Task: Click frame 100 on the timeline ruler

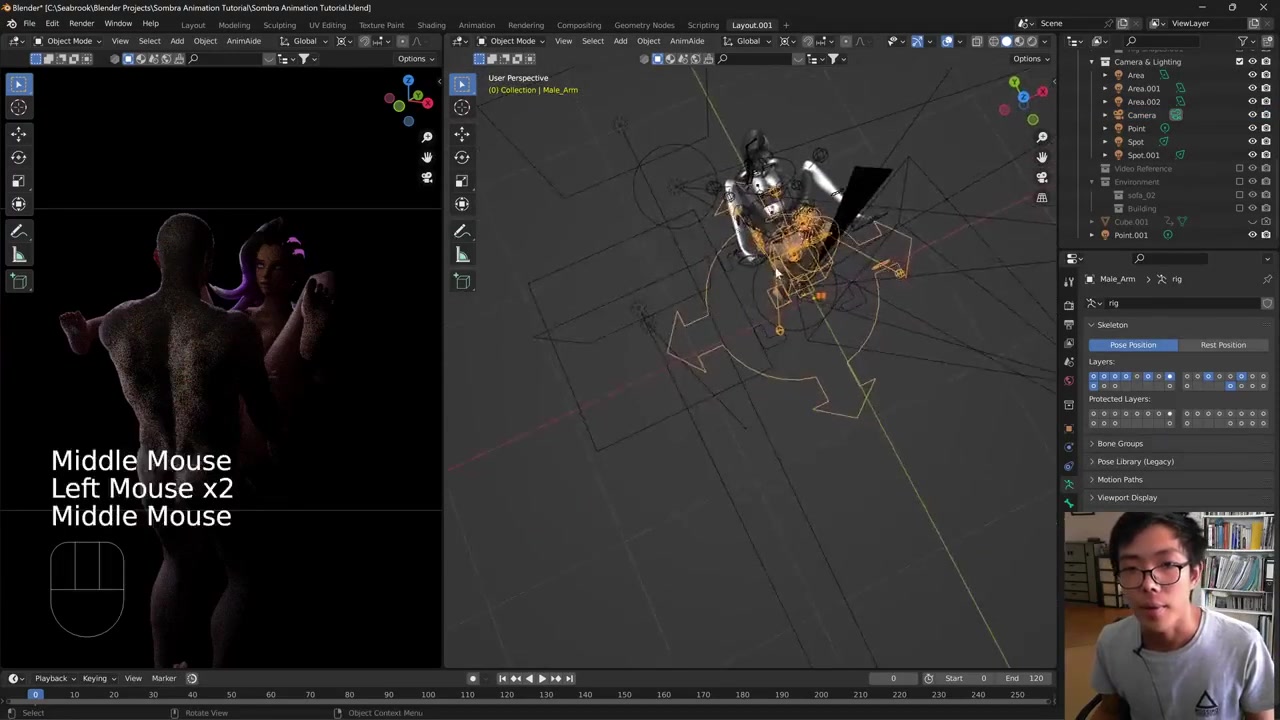Action: 428,695
